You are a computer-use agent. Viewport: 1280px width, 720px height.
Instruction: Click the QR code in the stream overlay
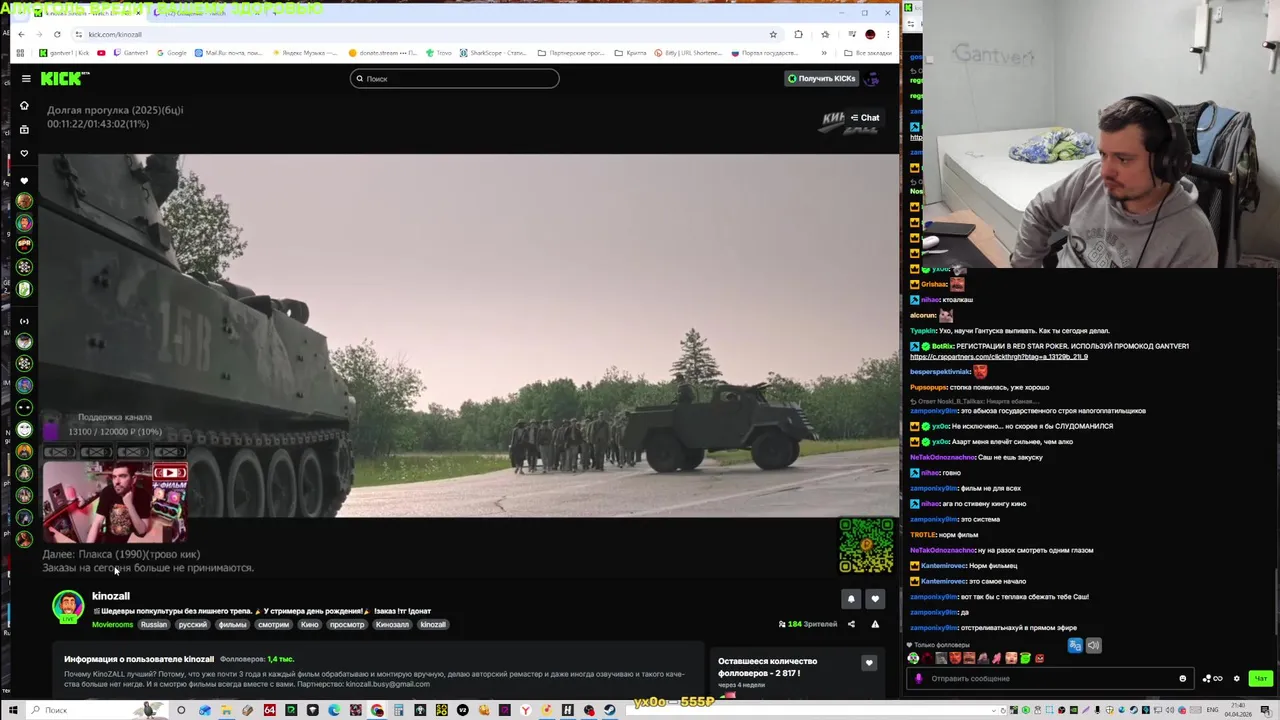(866, 545)
